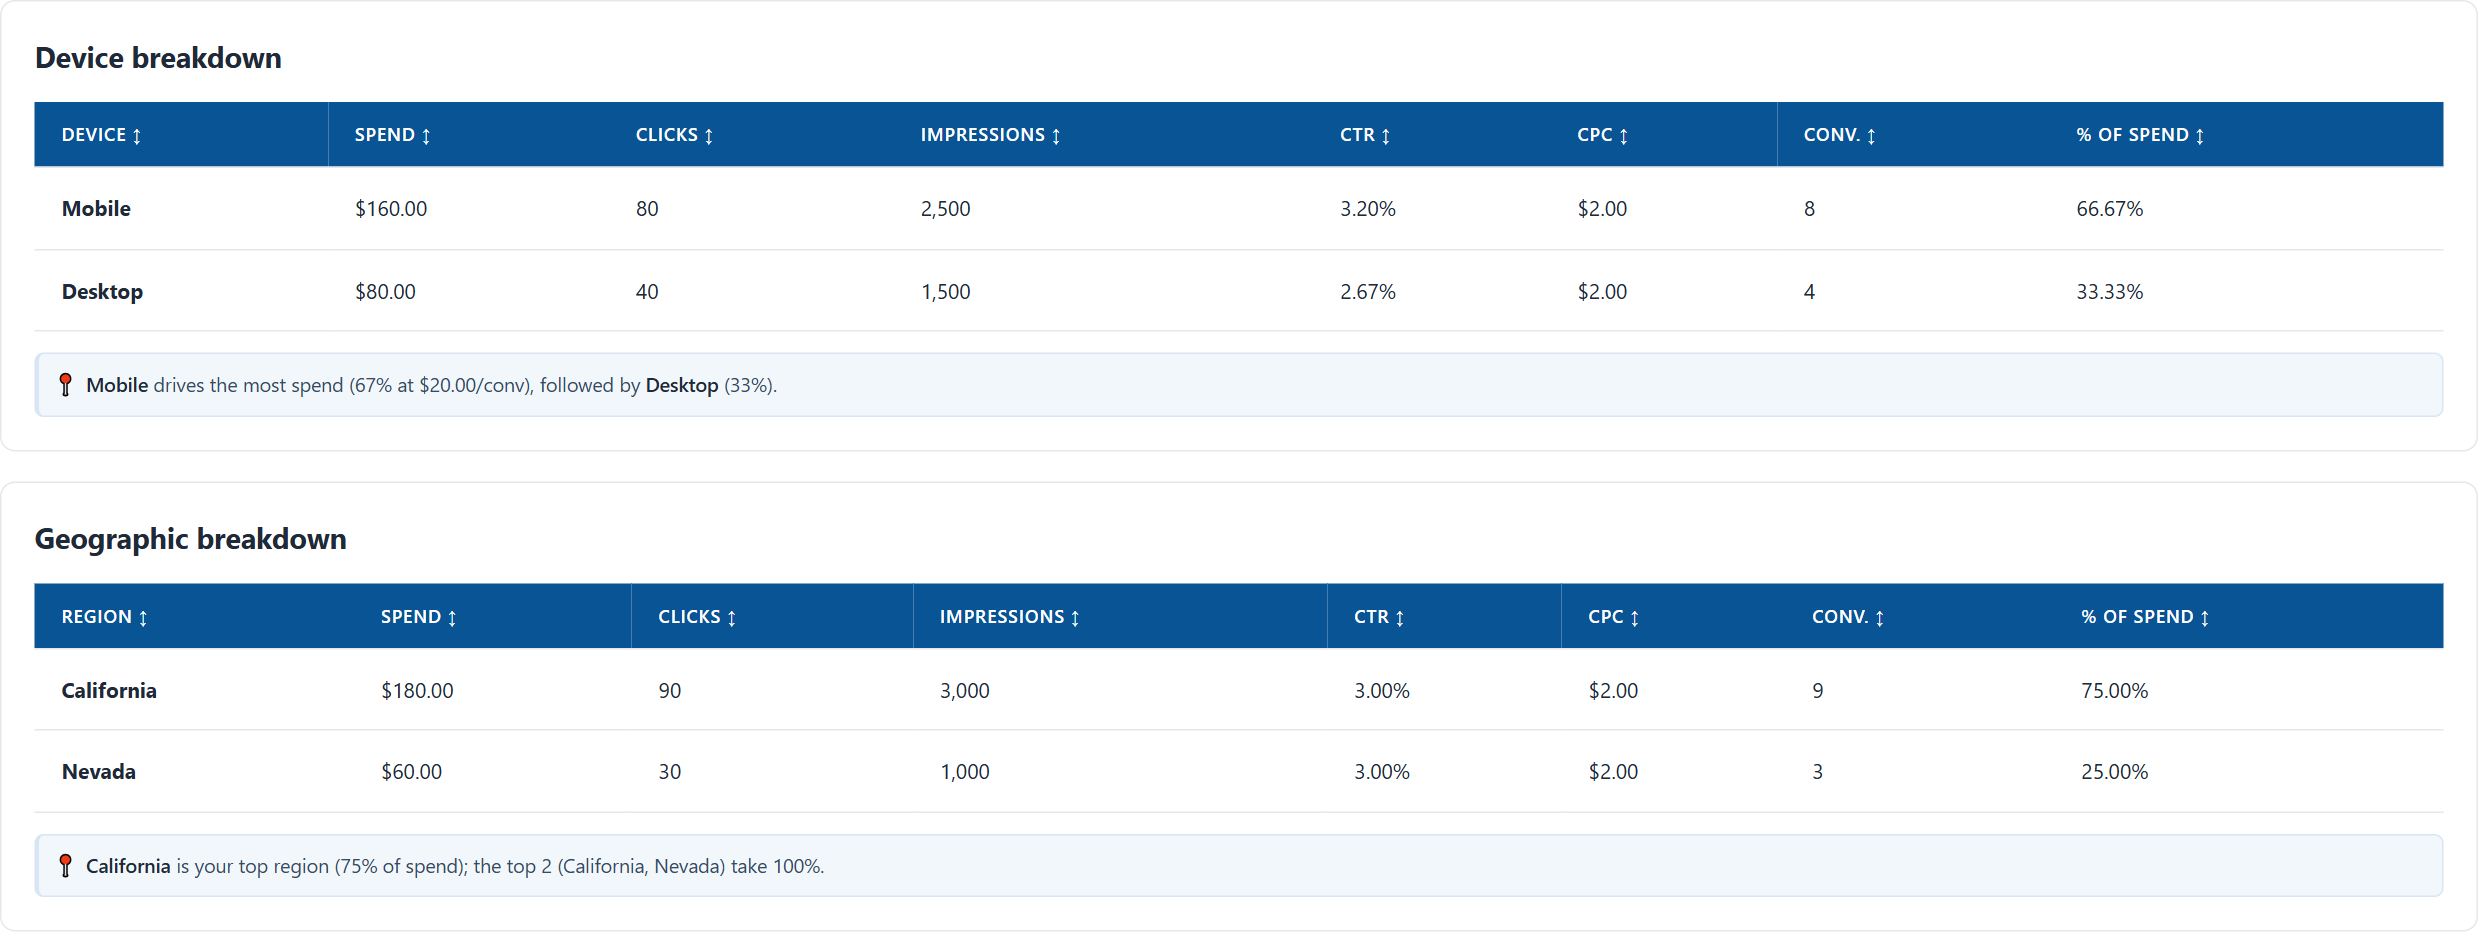
Task: Click the pin icon beside Mobile insight
Action: (65, 385)
